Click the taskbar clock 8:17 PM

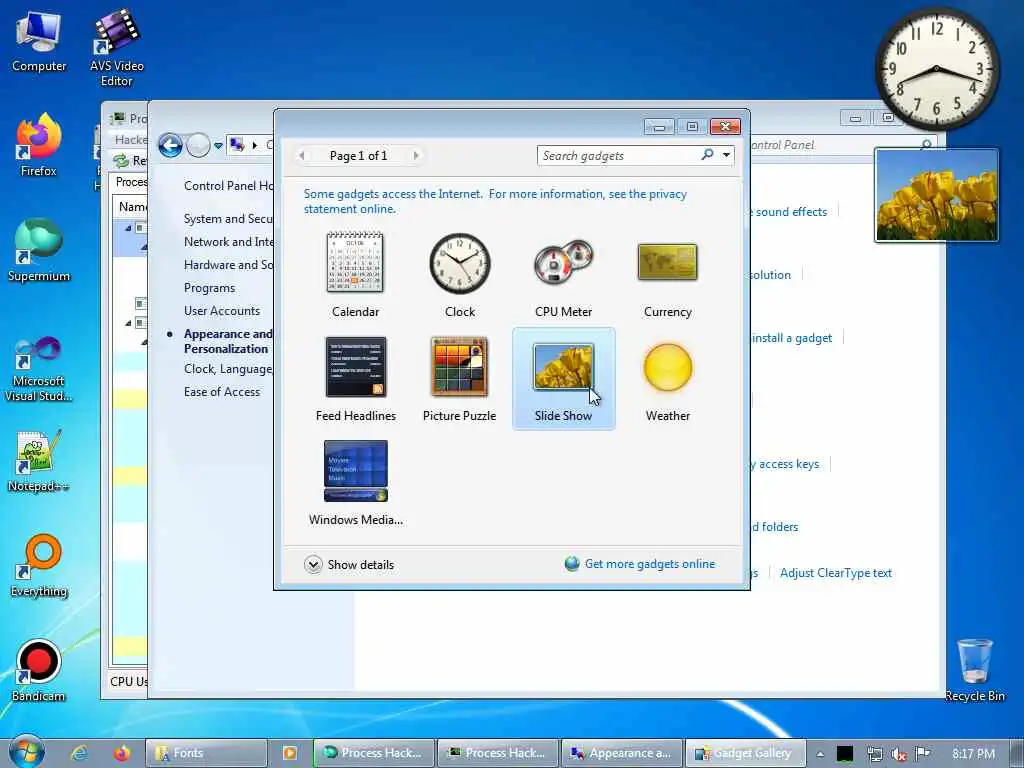click(x=973, y=753)
